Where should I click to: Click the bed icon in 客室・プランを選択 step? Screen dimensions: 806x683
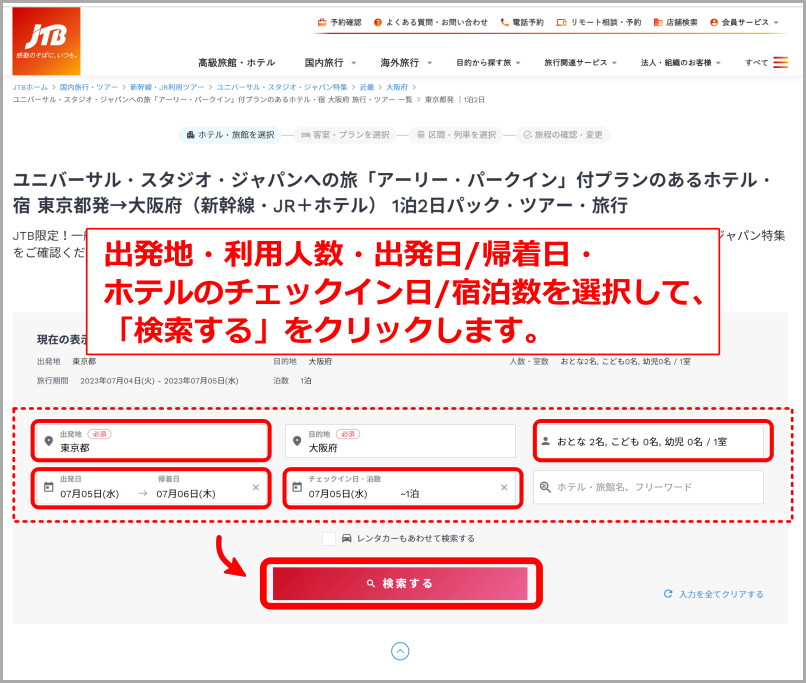click(305, 135)
